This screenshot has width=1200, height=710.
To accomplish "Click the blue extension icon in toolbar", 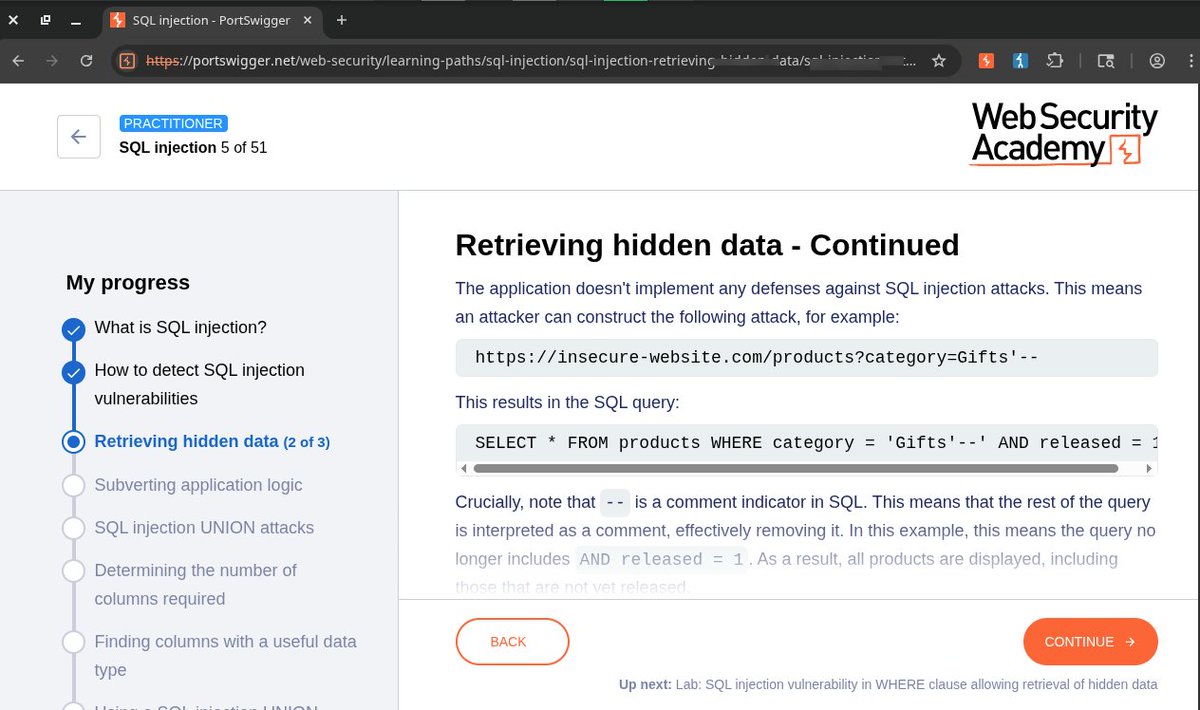I will [x=1020, y=61].
